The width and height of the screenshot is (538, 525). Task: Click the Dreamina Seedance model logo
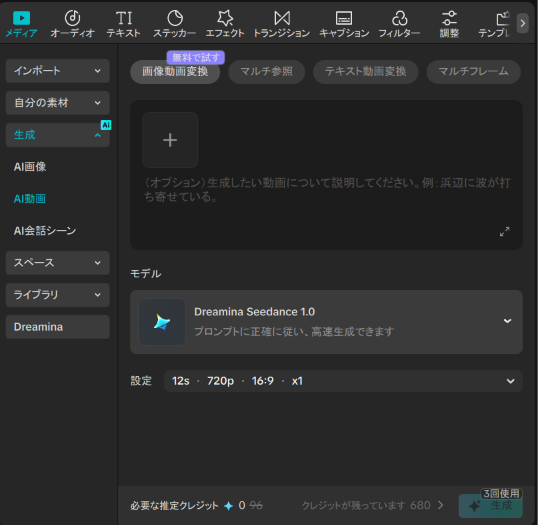(162, 322)
